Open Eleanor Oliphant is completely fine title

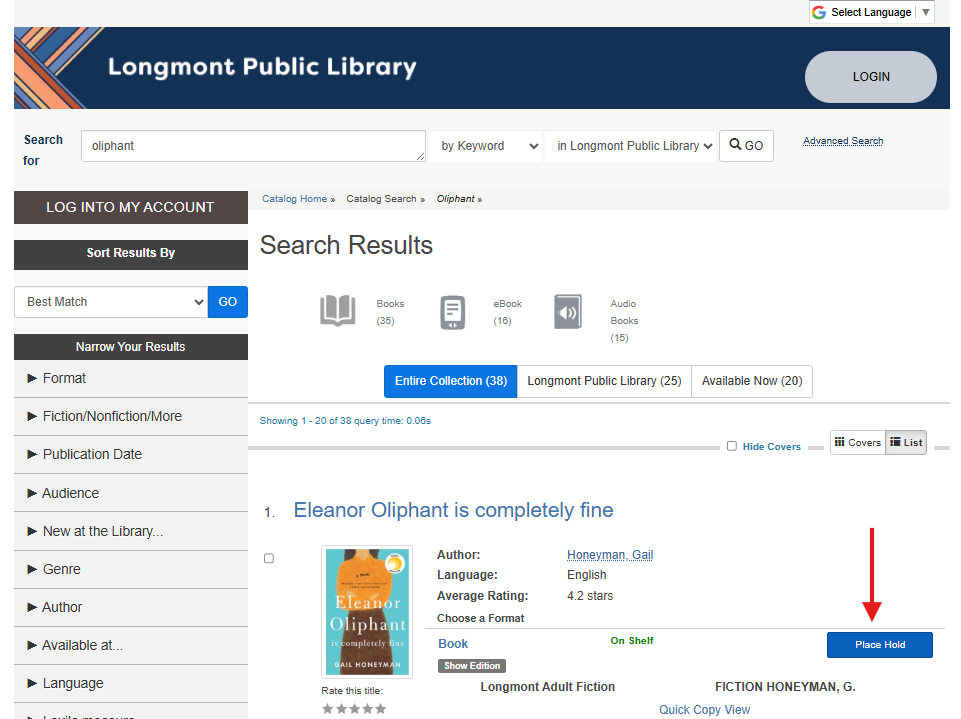[454, 510]
